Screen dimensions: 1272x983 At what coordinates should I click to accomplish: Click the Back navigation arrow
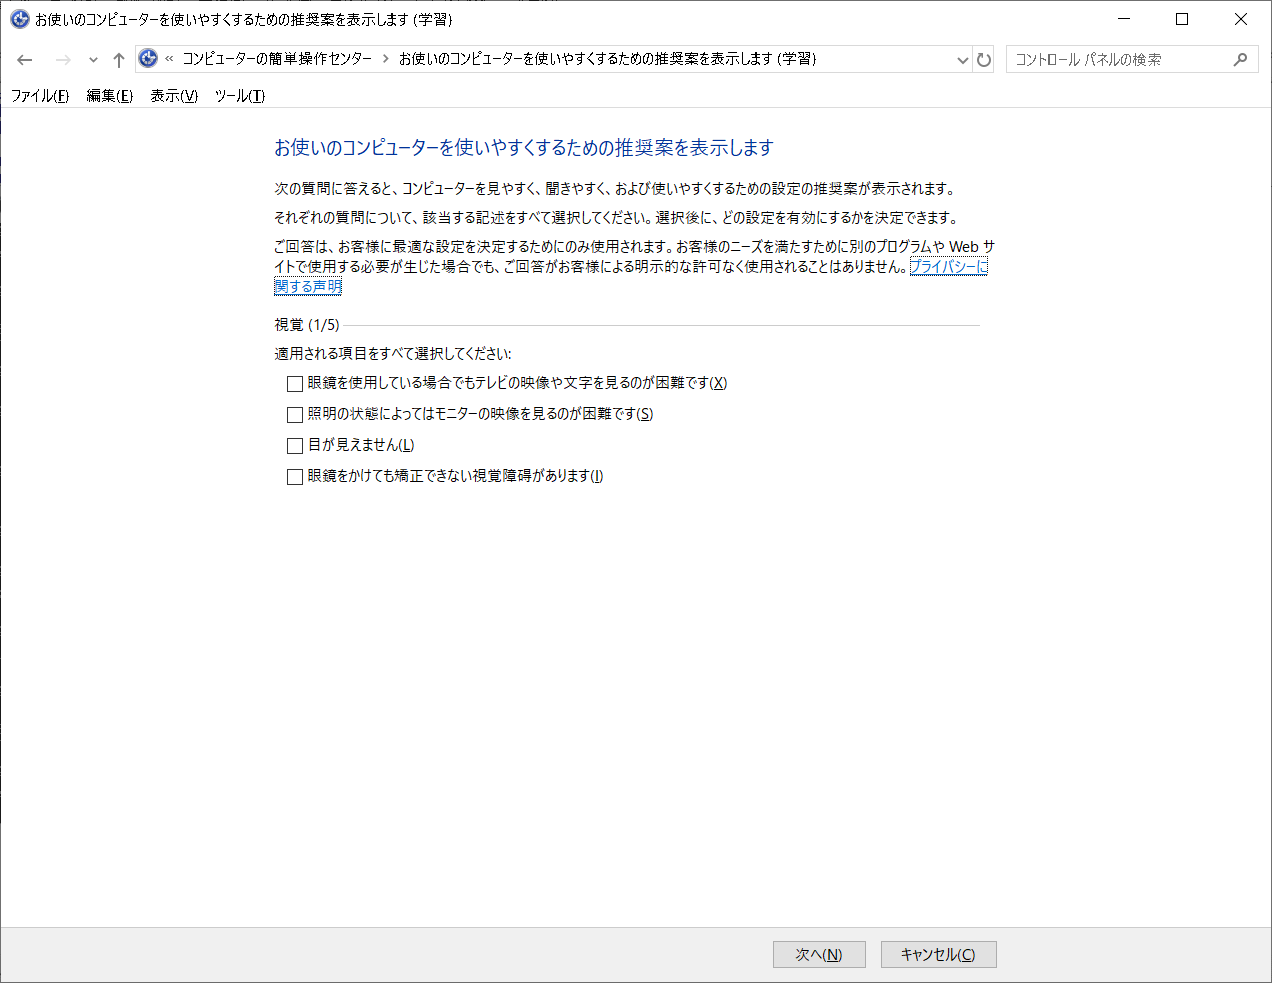point(24,59)
